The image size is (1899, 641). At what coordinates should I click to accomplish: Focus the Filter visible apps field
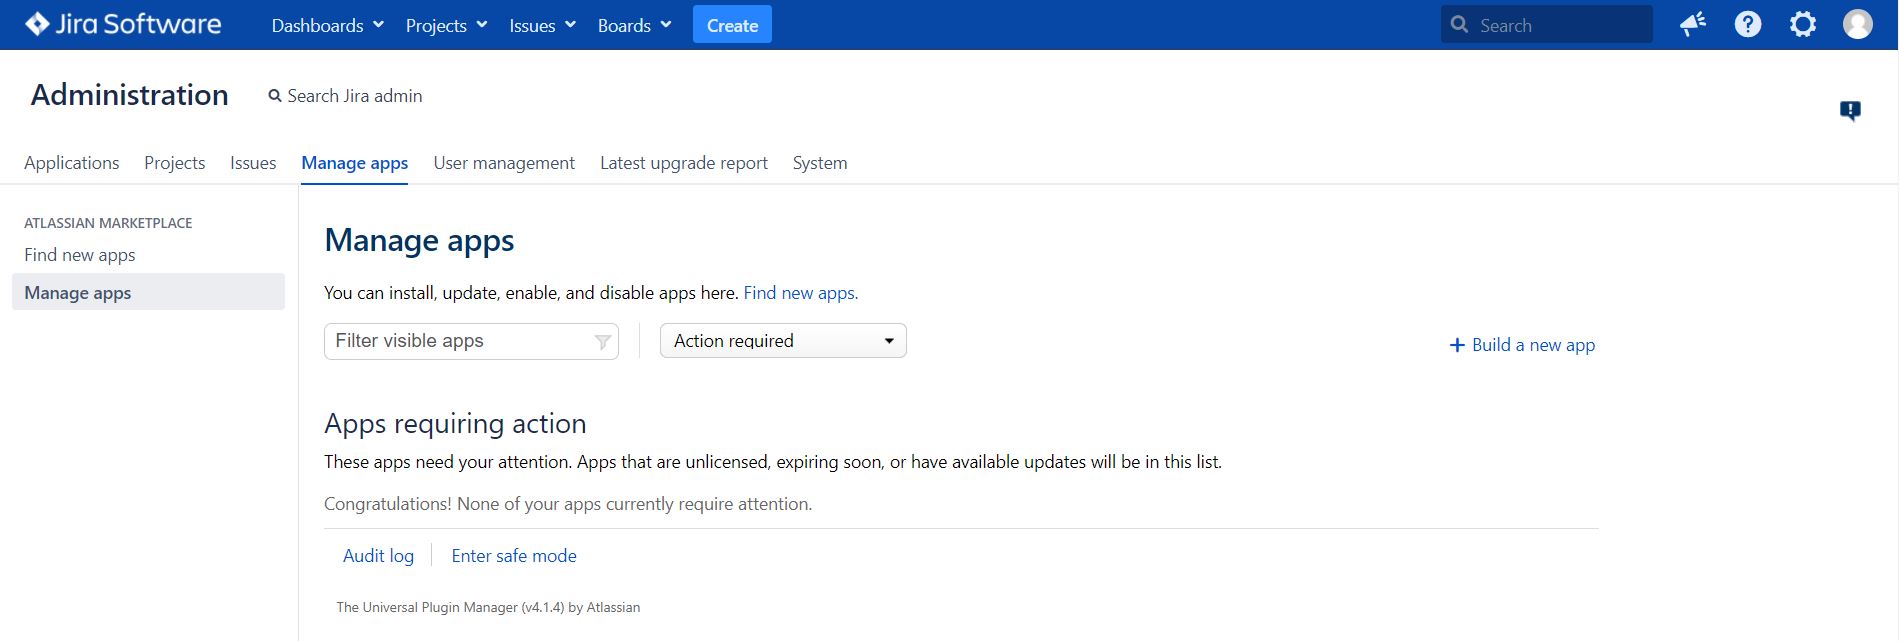pyautogui.click(x=471, y=341)
